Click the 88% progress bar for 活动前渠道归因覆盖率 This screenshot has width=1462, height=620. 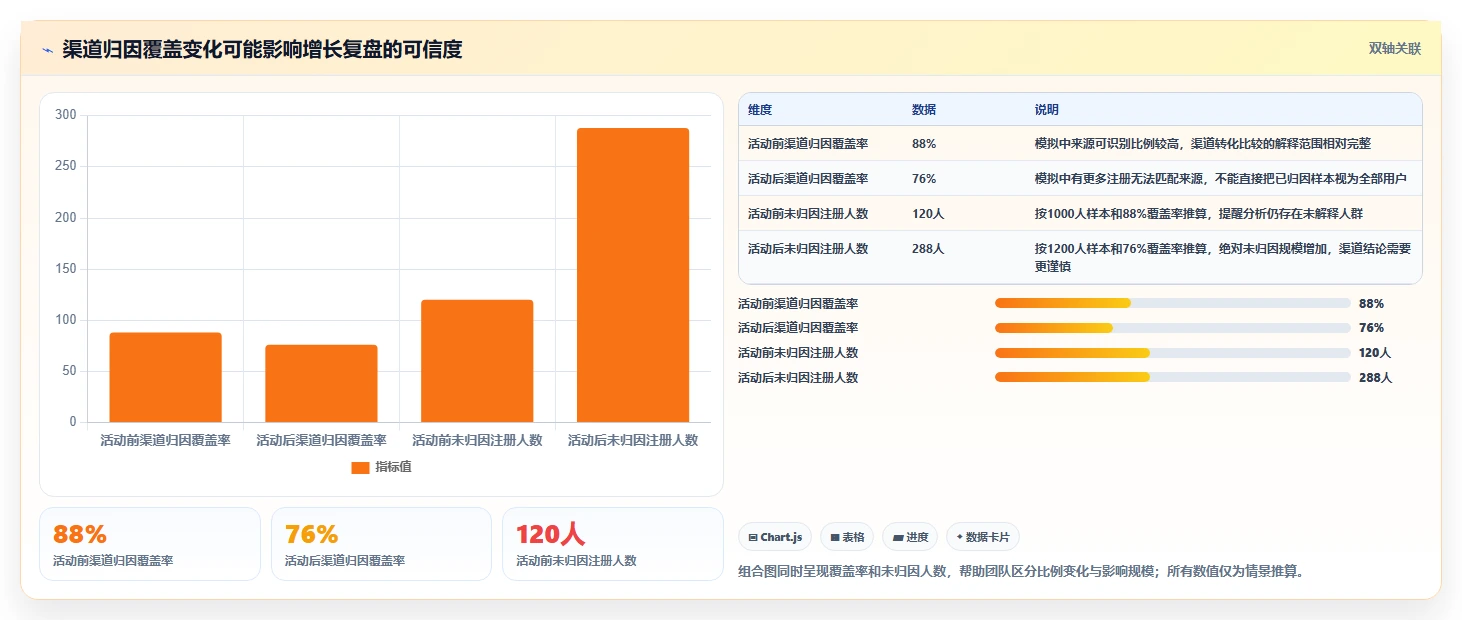[x=1172, y=303]
